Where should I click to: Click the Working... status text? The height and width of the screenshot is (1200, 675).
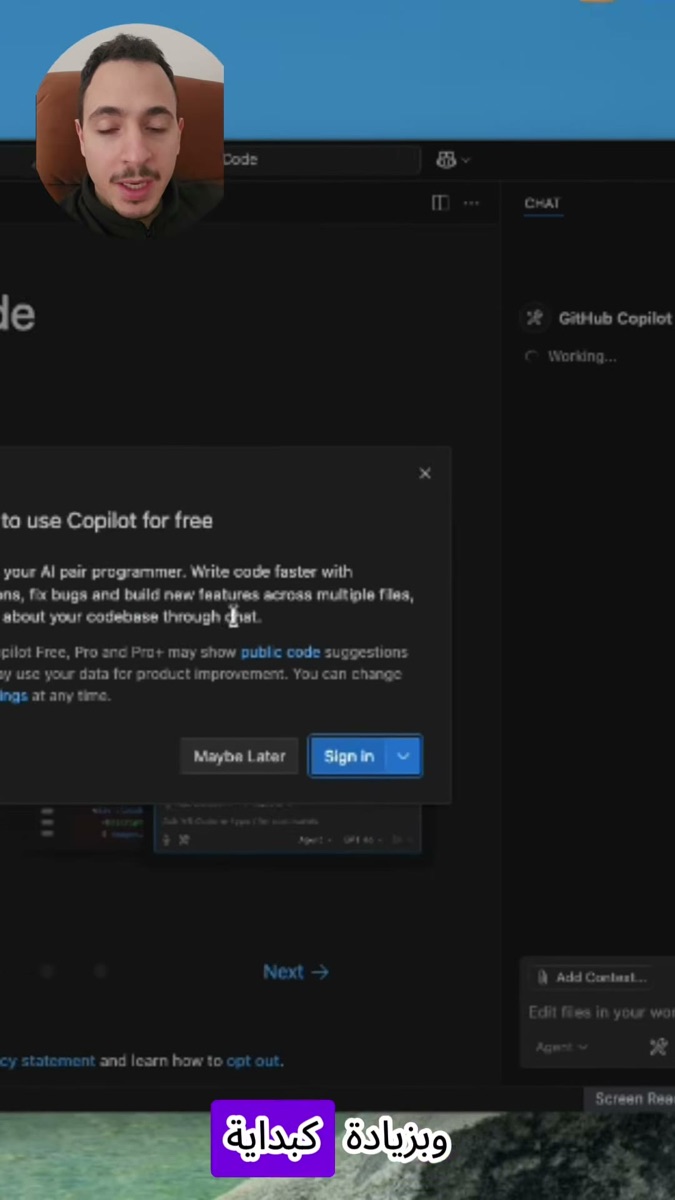coord(582,356)
